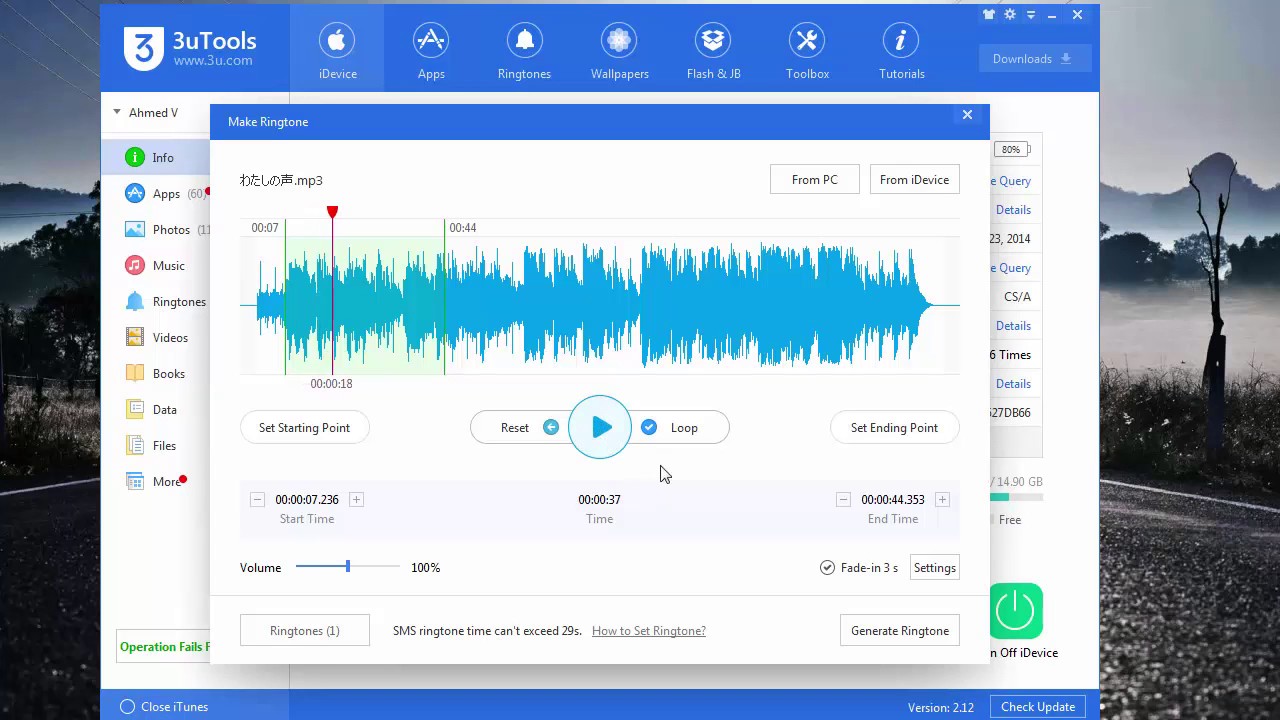Select Close iTunes radio option
The height and width of the screenshot is (720, 1280).
tap(127, 707)
